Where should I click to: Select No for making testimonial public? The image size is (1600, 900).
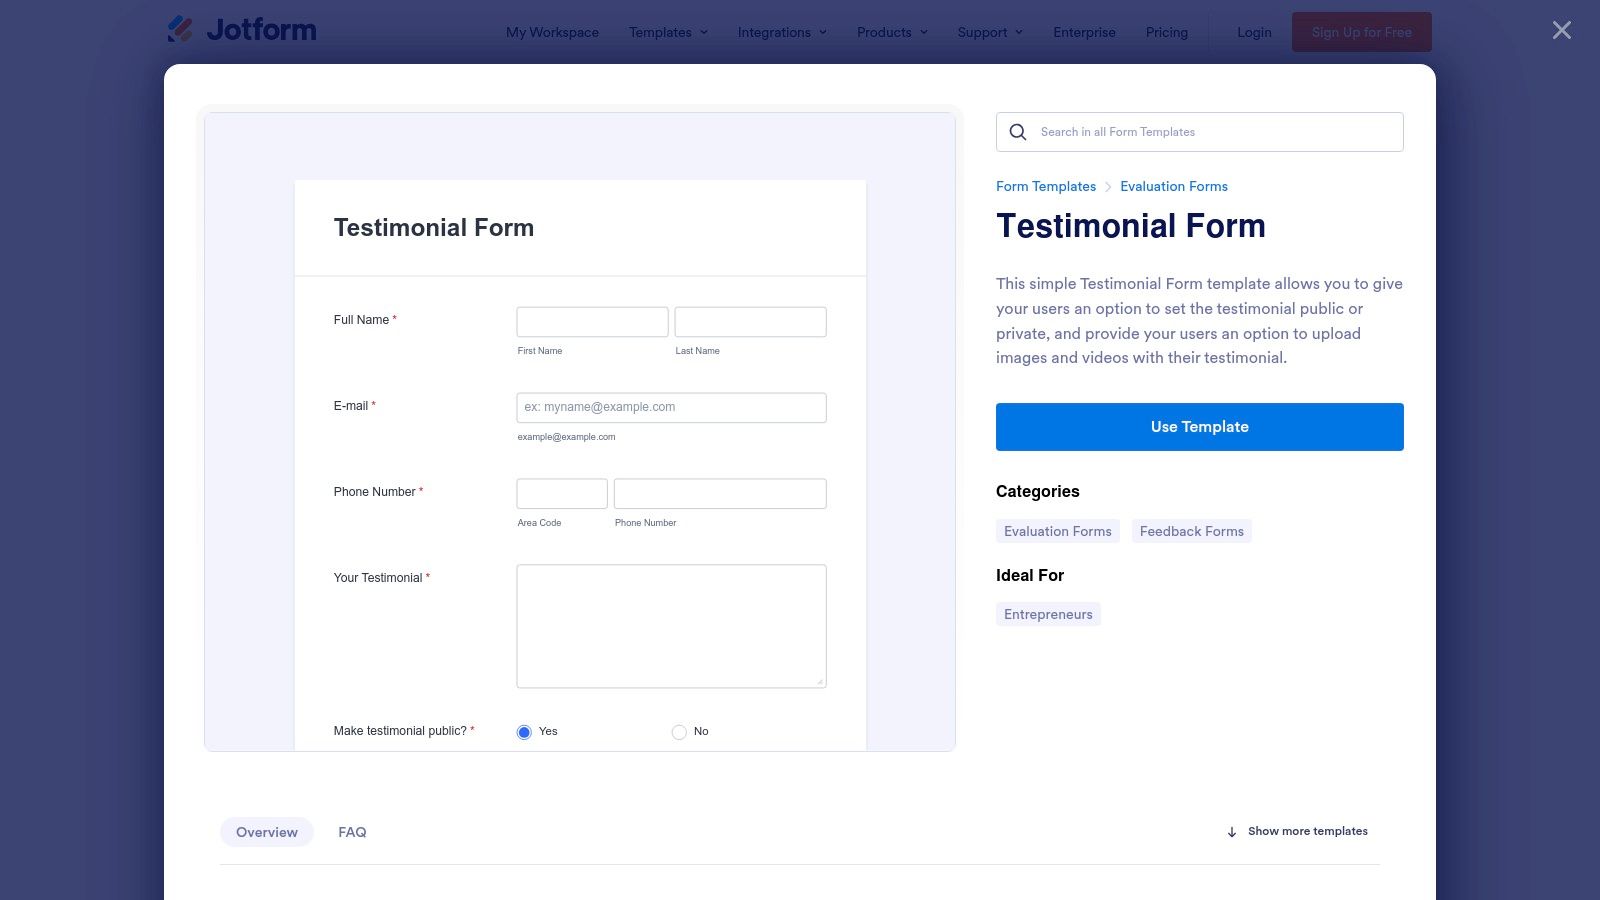pos(678,731)
